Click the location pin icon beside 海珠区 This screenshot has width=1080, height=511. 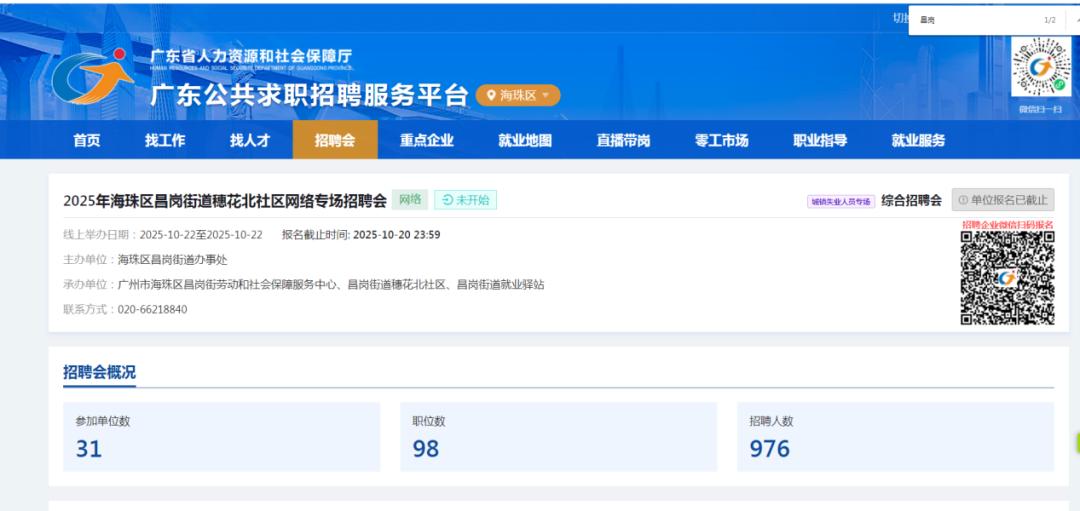tap(491, 96)
